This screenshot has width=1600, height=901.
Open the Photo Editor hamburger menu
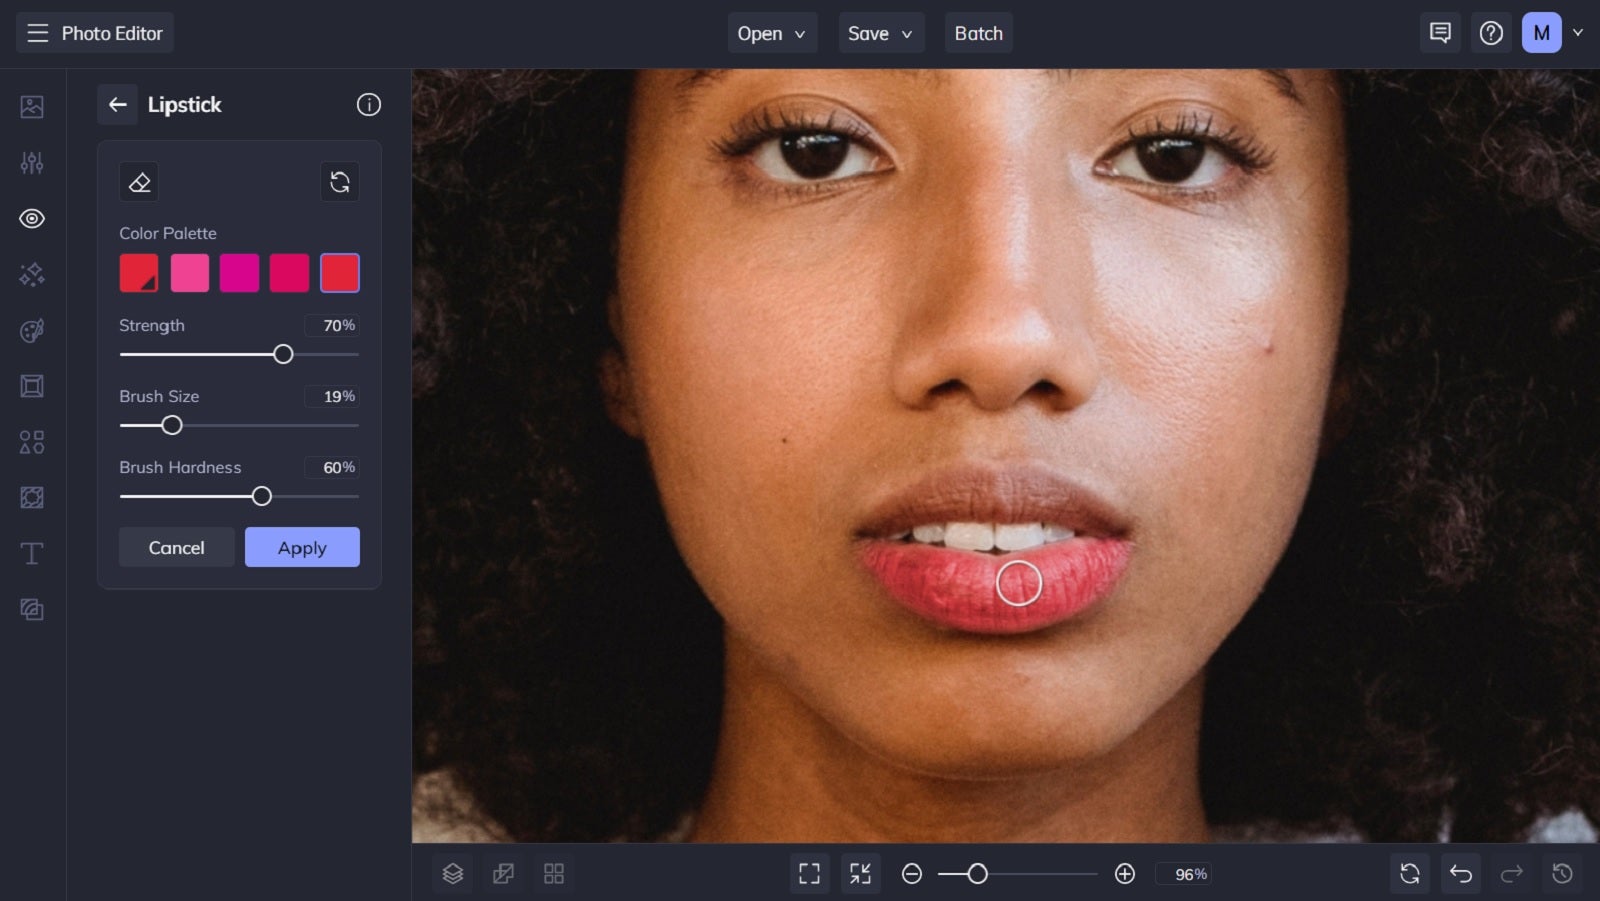click(37, 32)
